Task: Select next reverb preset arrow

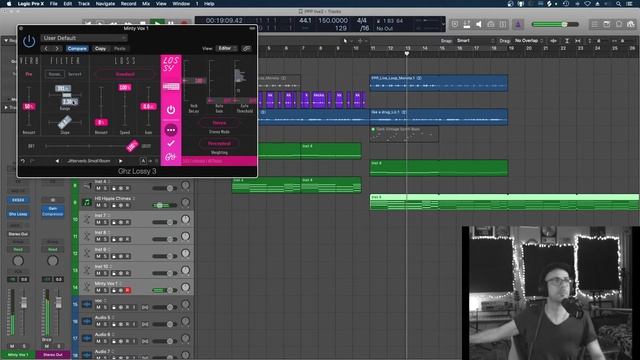Action: 120,161
